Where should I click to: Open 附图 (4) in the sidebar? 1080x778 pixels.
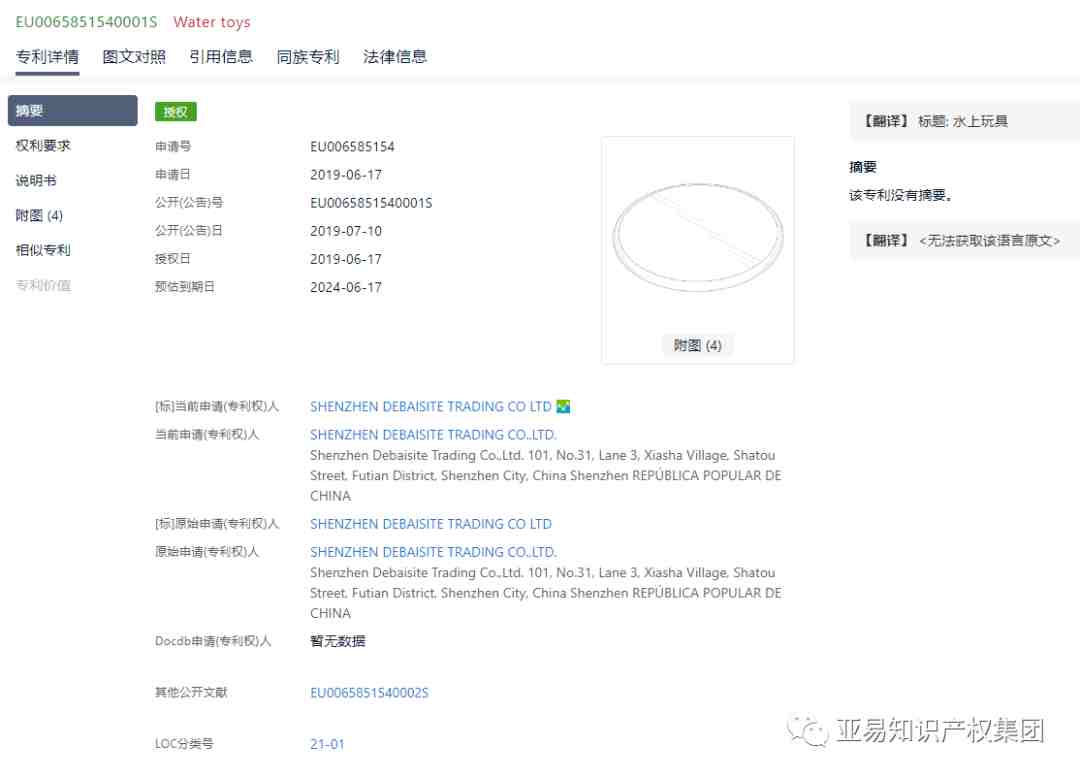tap(39, 215)
